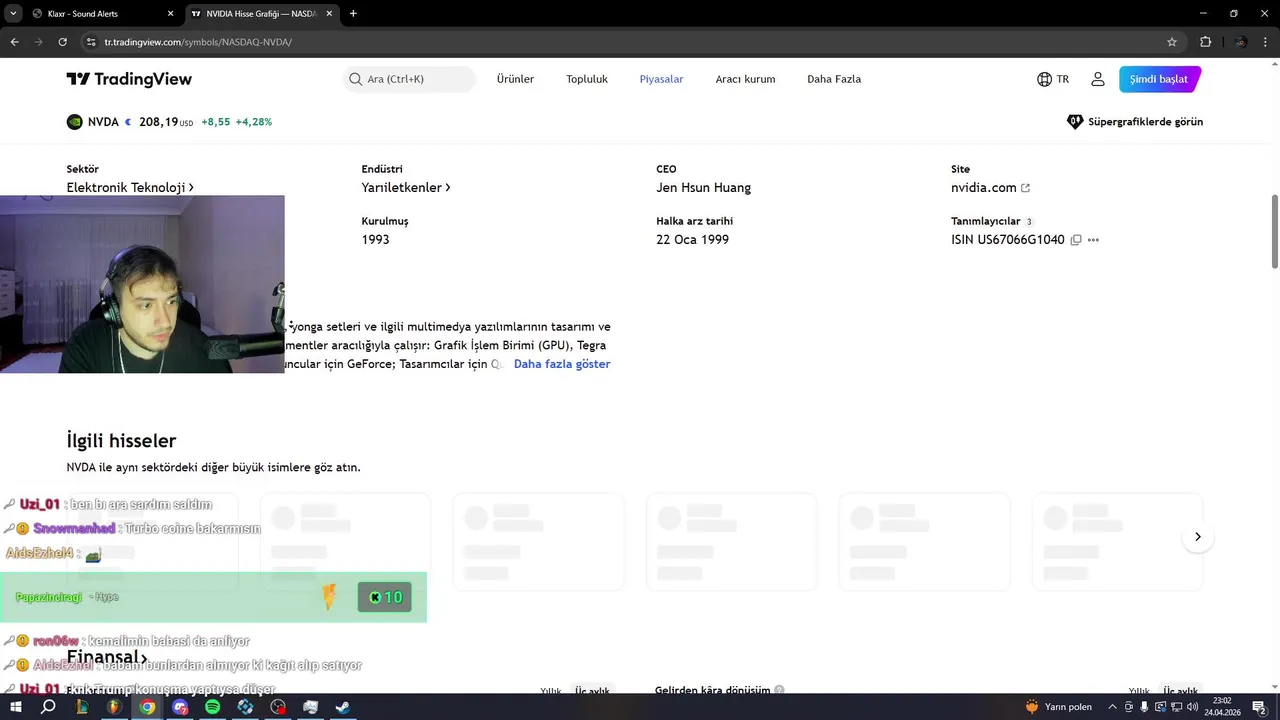Expand the Elektronik Teknoloji sector link
The height and width of the screenshot is (720, 1280).
coord(130,188)
